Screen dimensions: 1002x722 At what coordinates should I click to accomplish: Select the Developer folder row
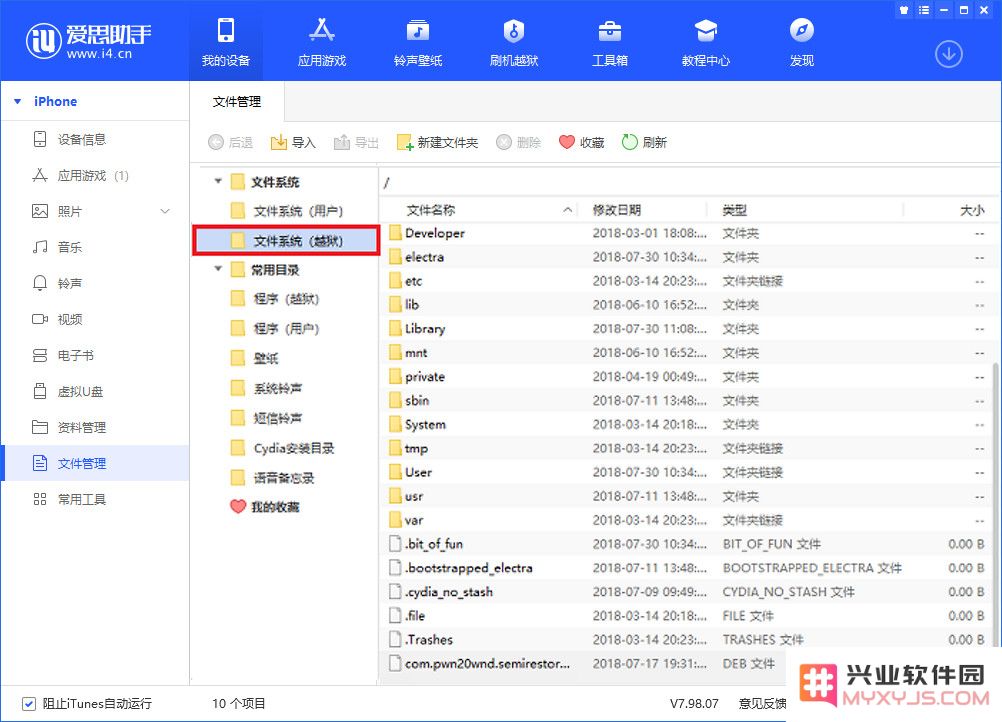(687, 233)
